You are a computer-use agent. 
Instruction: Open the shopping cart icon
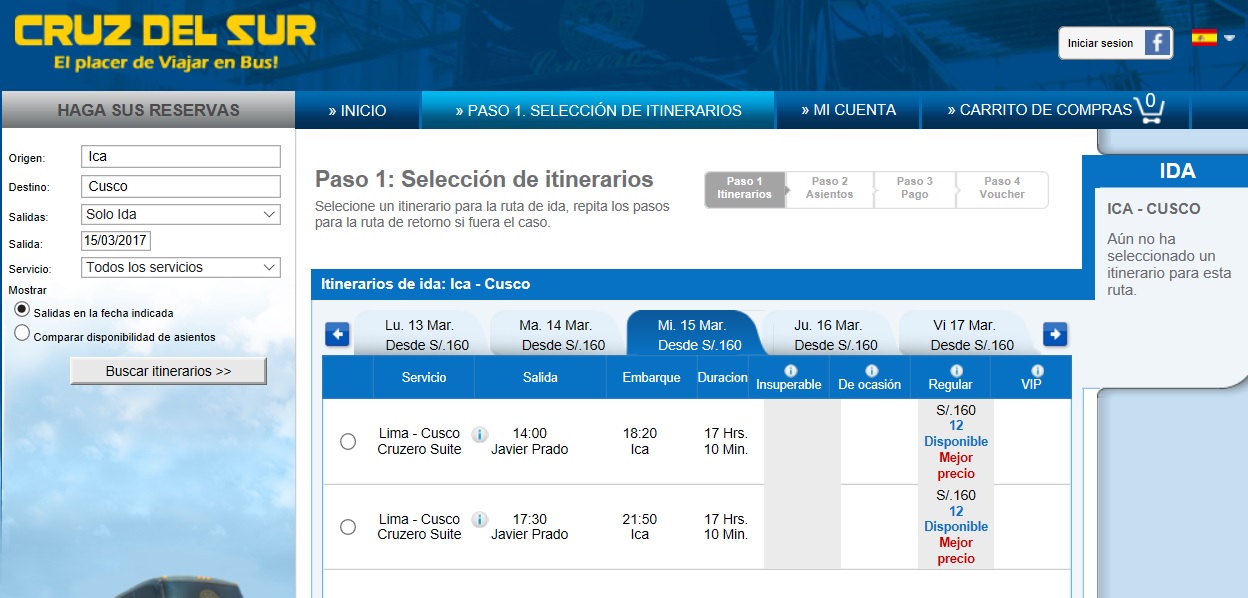(1148, 109)
